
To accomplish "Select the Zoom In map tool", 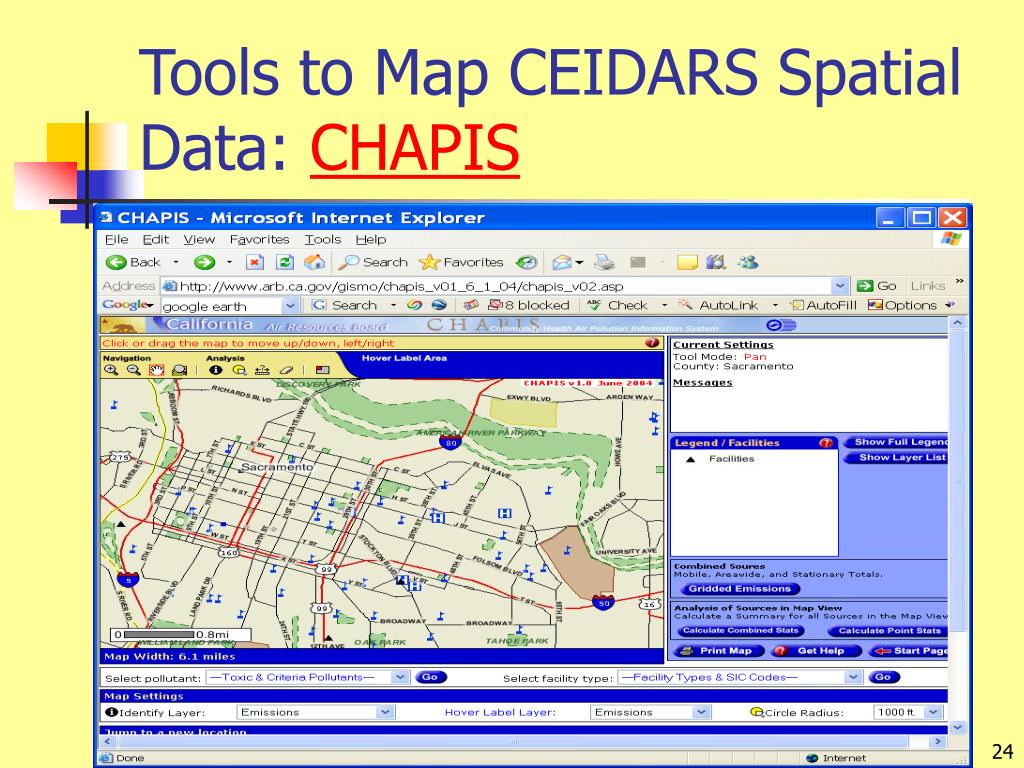I will tap(111, 370).
